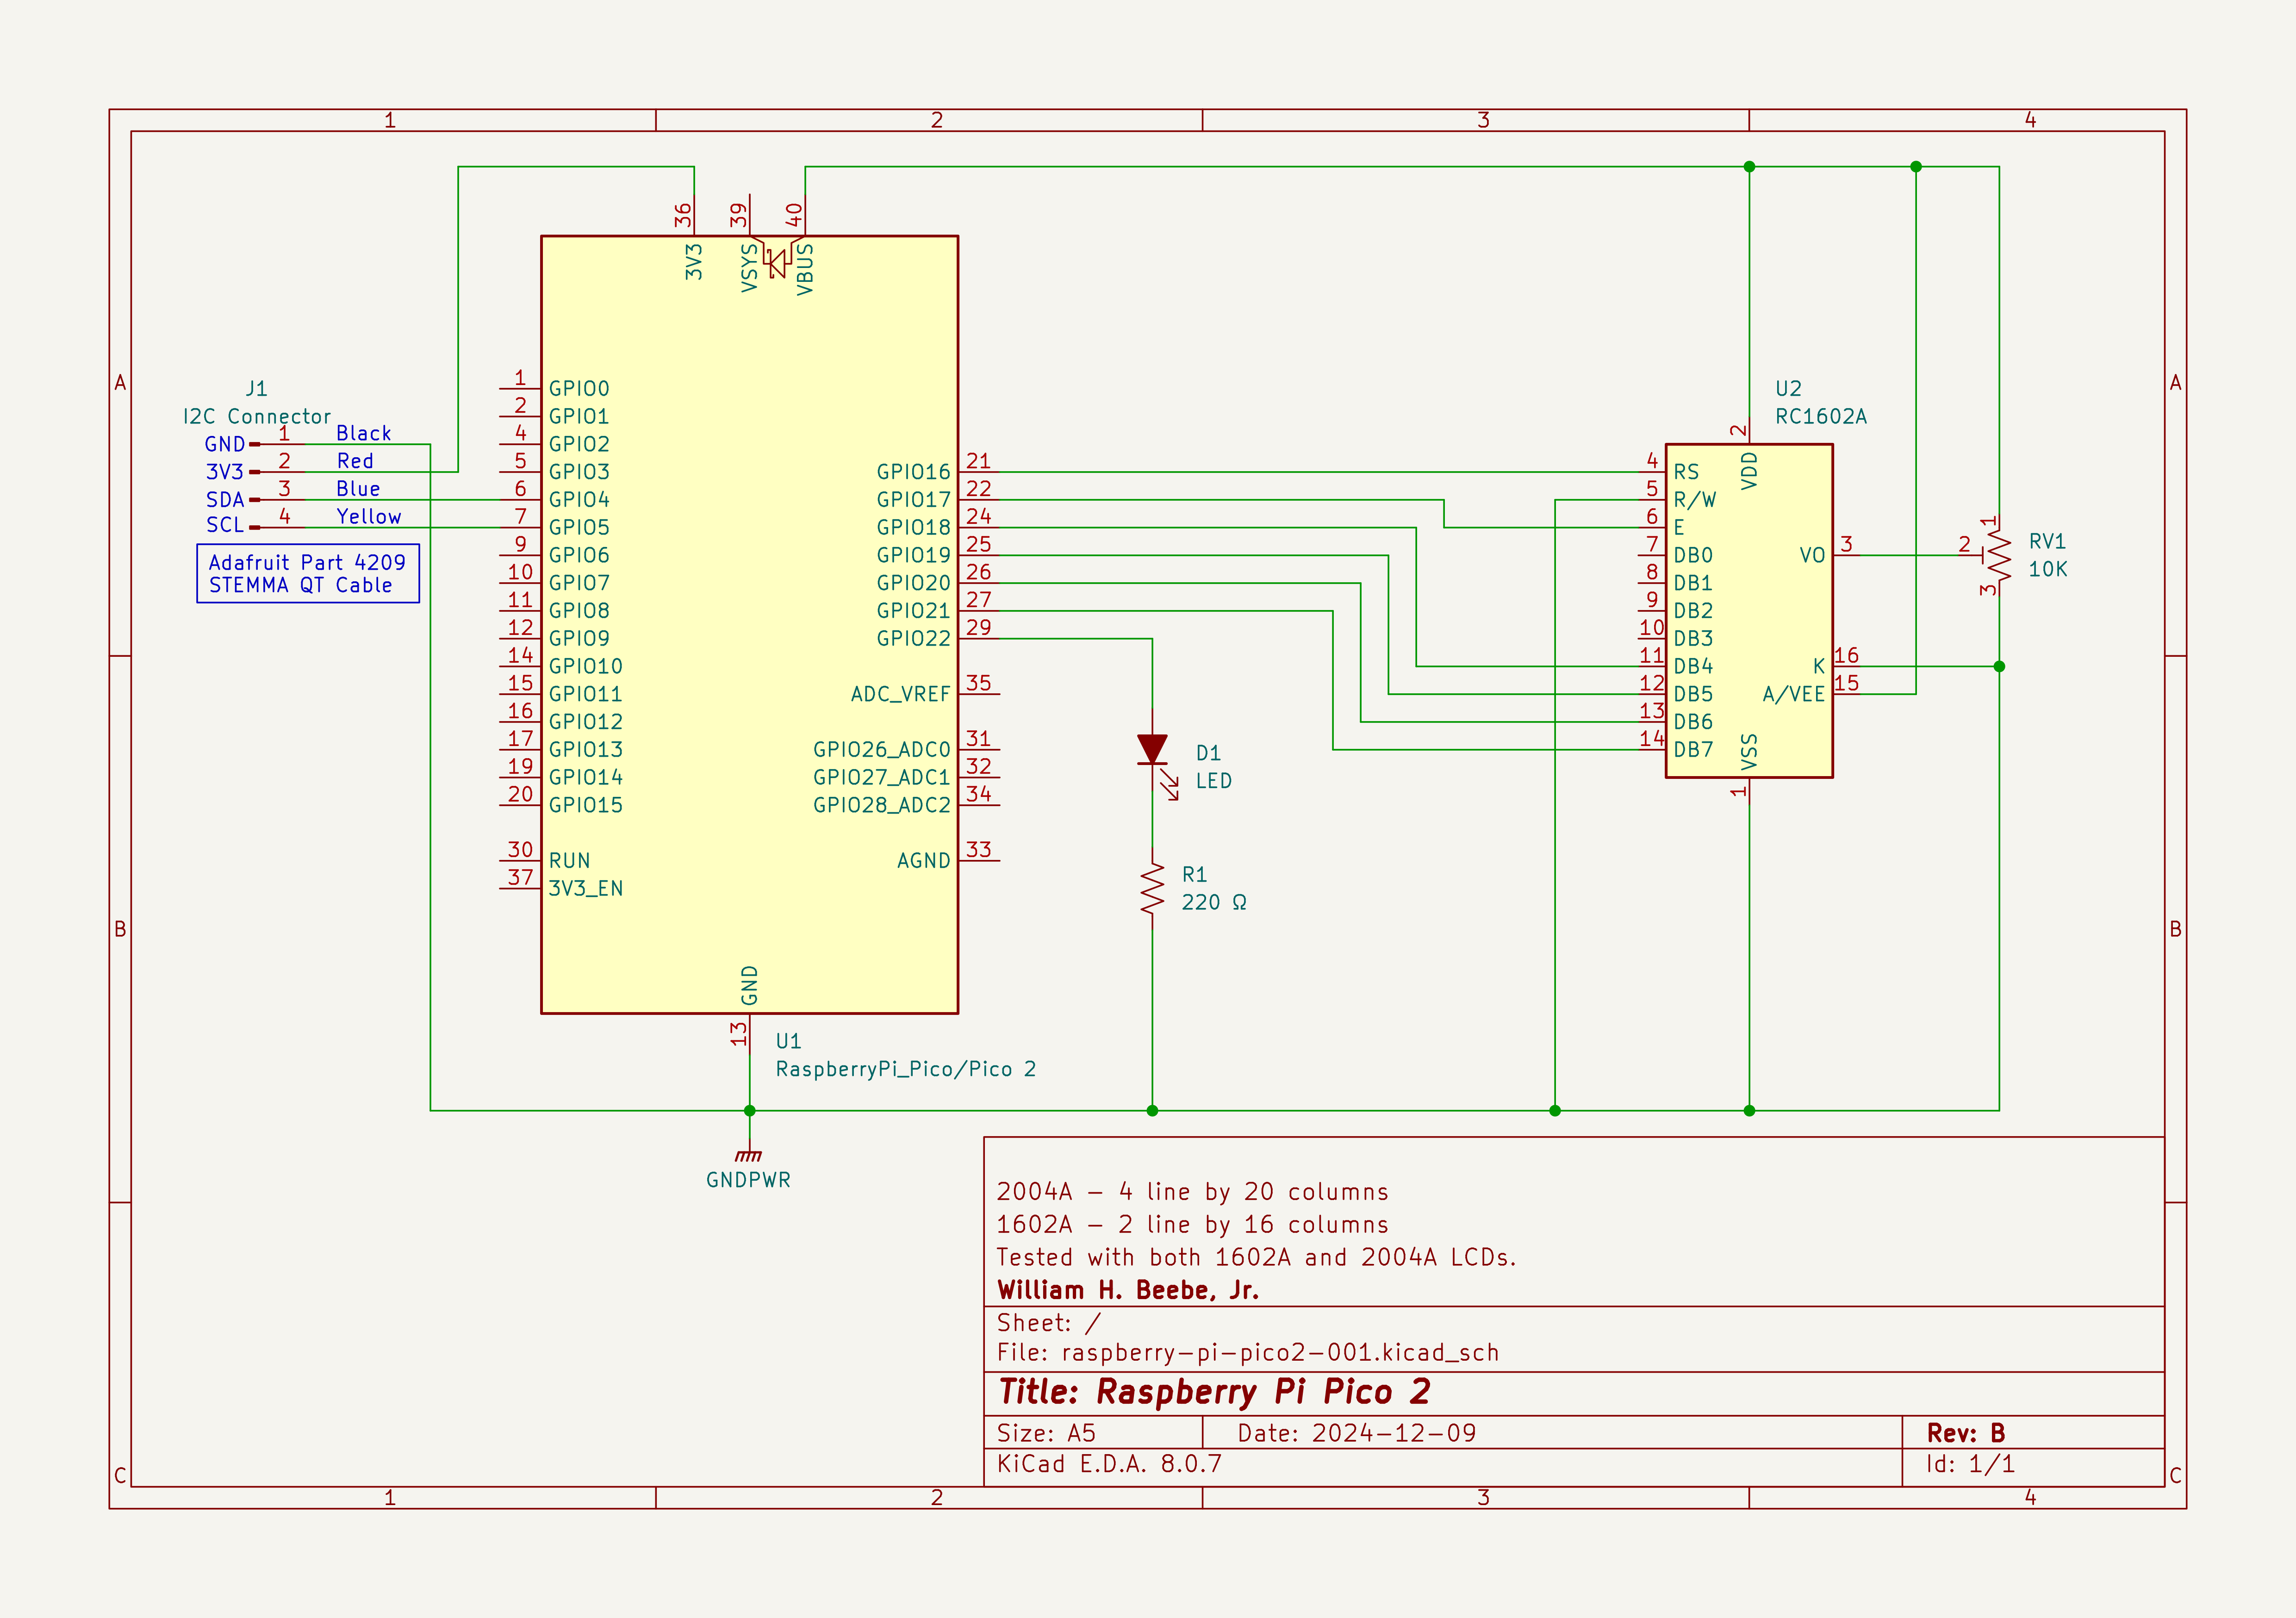Screen dimensions: 2296x1618
Task: Select the GPIO22 pin label
Action: 913,638
